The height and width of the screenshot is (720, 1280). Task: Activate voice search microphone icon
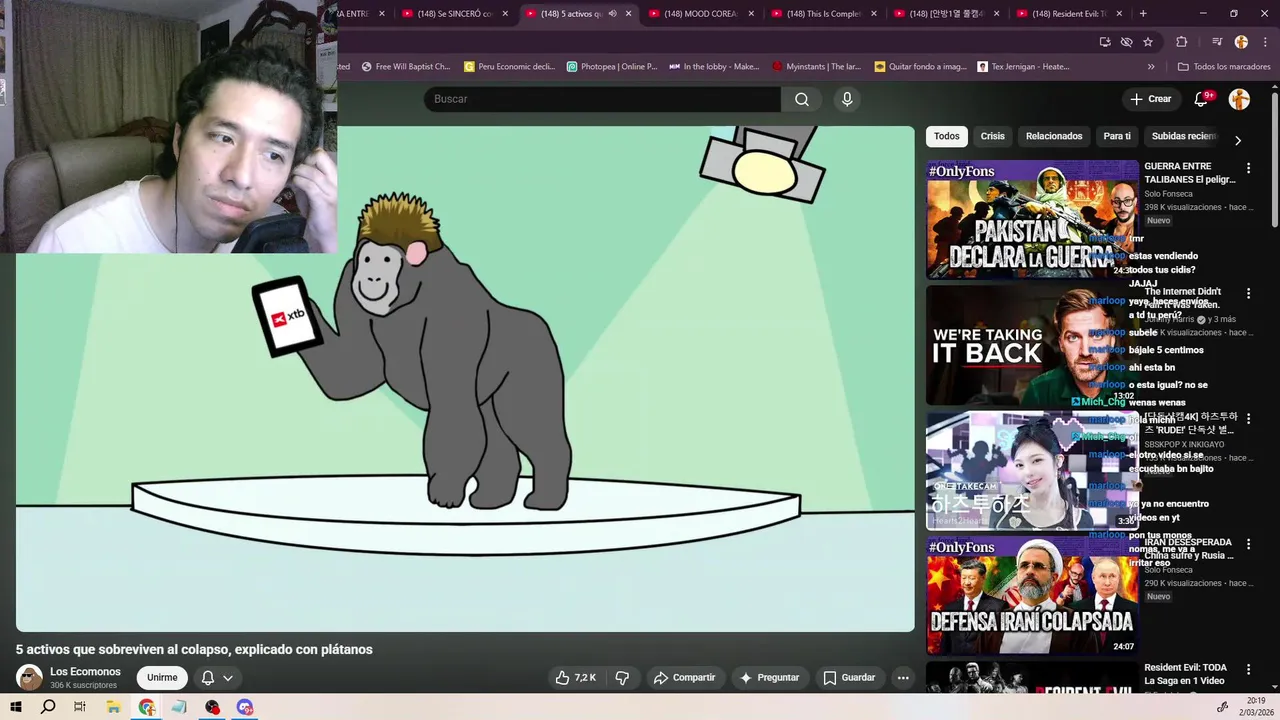847,99
